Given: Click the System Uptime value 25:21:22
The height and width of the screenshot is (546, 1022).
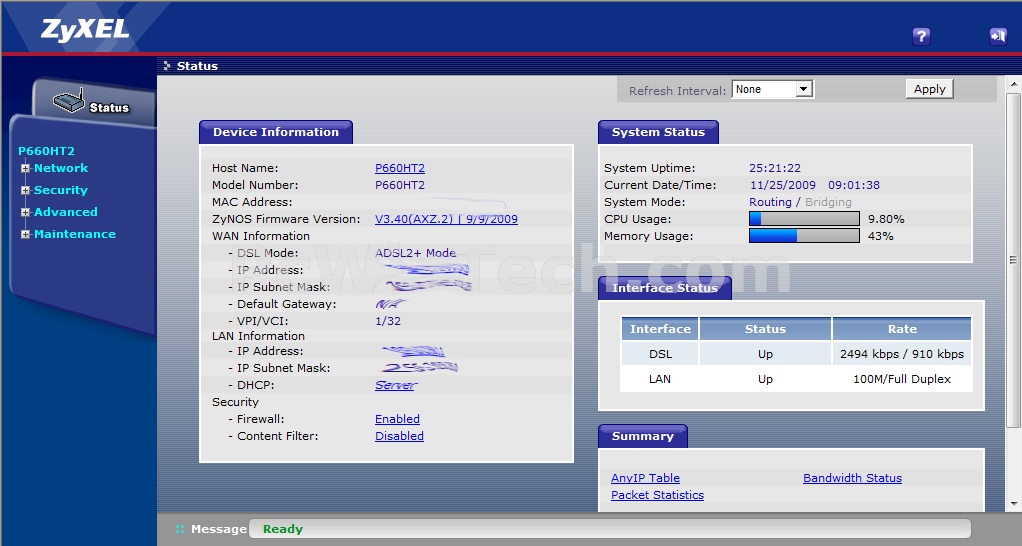Looking at the screenshot, I should [x=775, y=168].
